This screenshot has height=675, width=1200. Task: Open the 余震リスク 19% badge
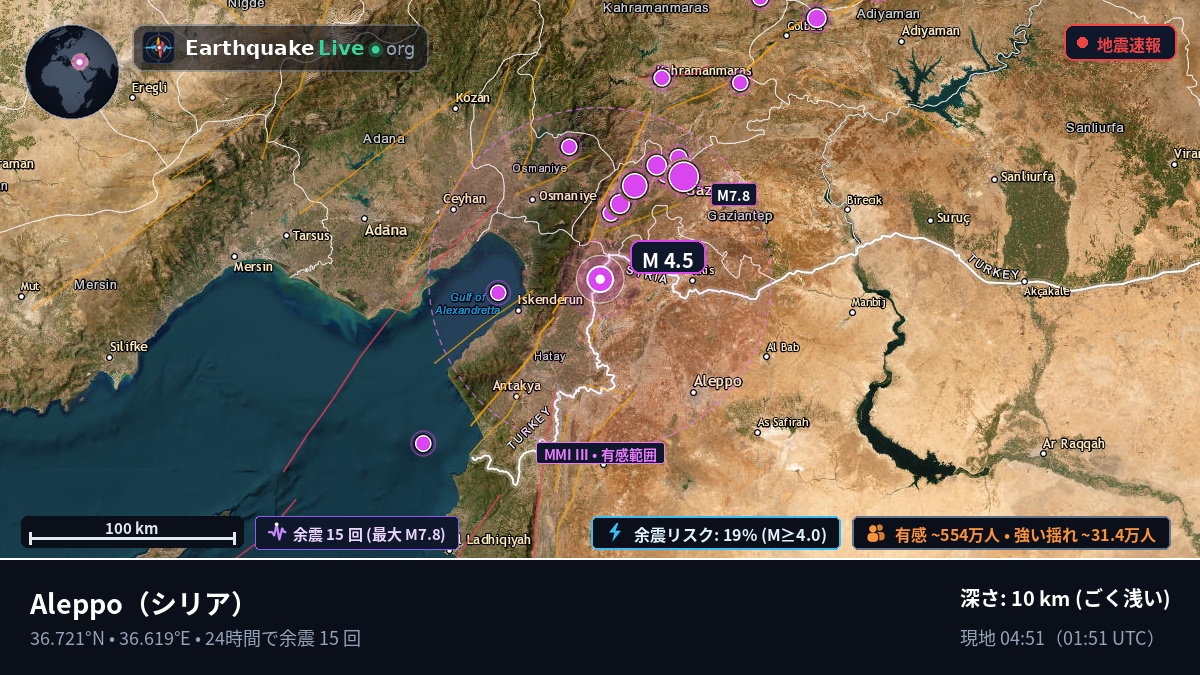[x=716, y=533]
